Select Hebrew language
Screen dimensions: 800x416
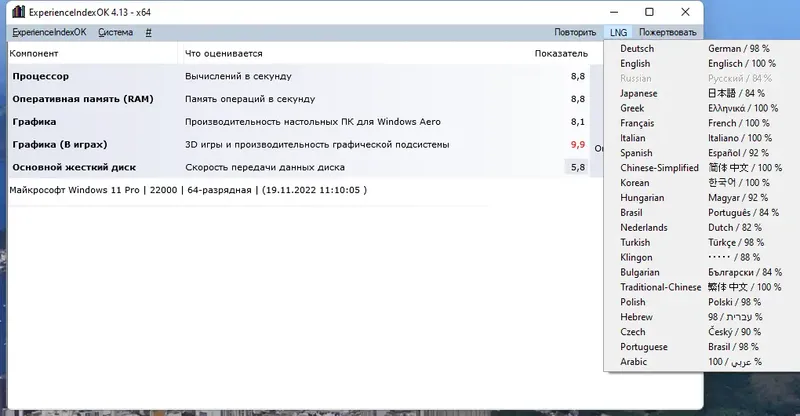[702, 317]
